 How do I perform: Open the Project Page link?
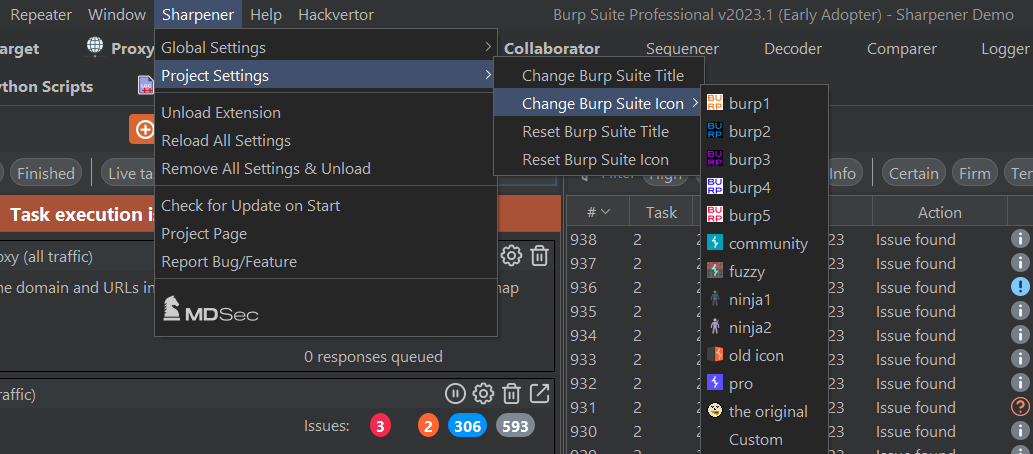(x=325, y=233)
